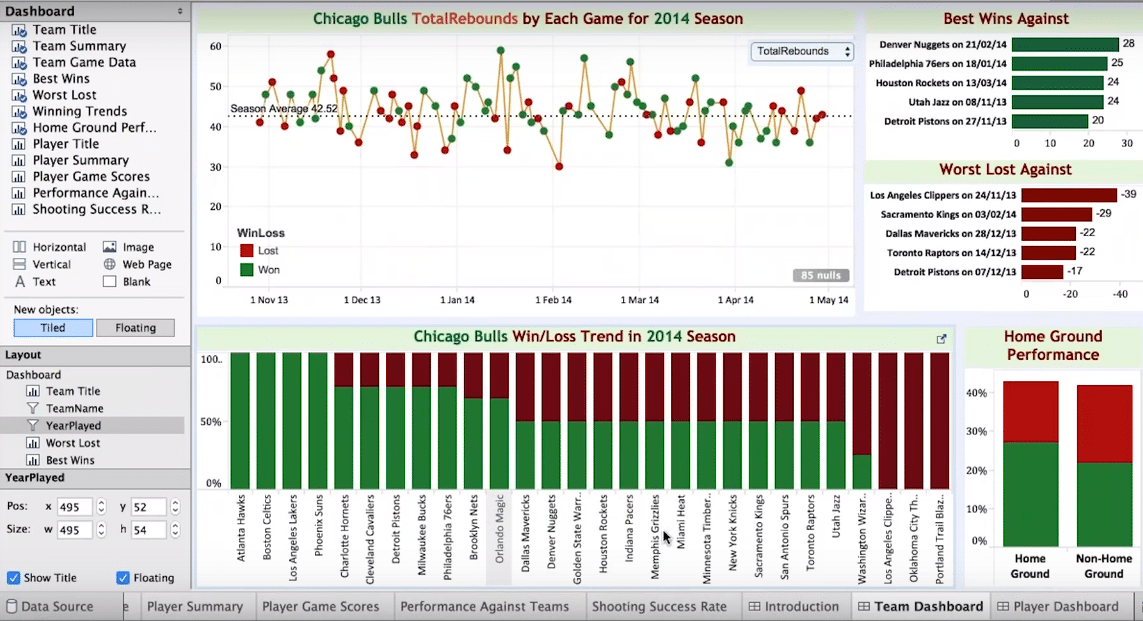This screenshot has width=1143, height=621.
Task: Select the Dashboard root in Layout tree
Action: [x=34, y=375]
